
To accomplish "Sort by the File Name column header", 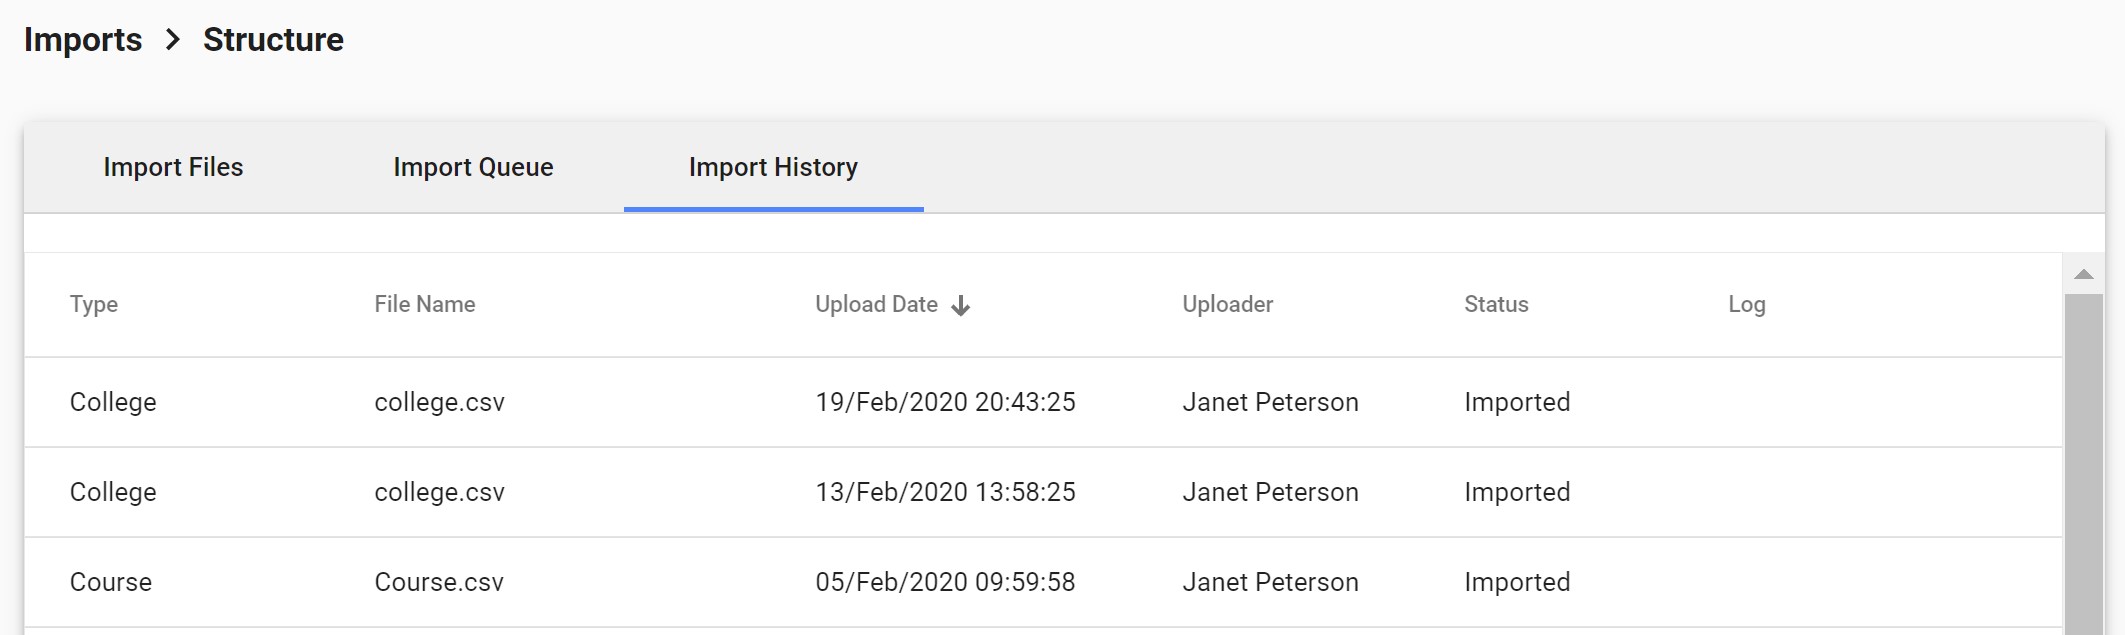I will tap(425, 304).
